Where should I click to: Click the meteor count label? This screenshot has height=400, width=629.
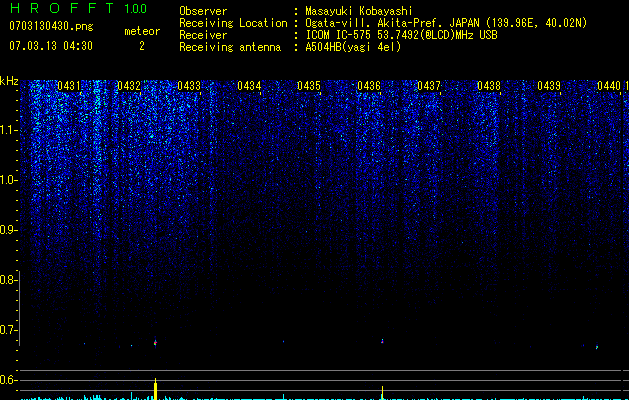(x=142, y=31)
